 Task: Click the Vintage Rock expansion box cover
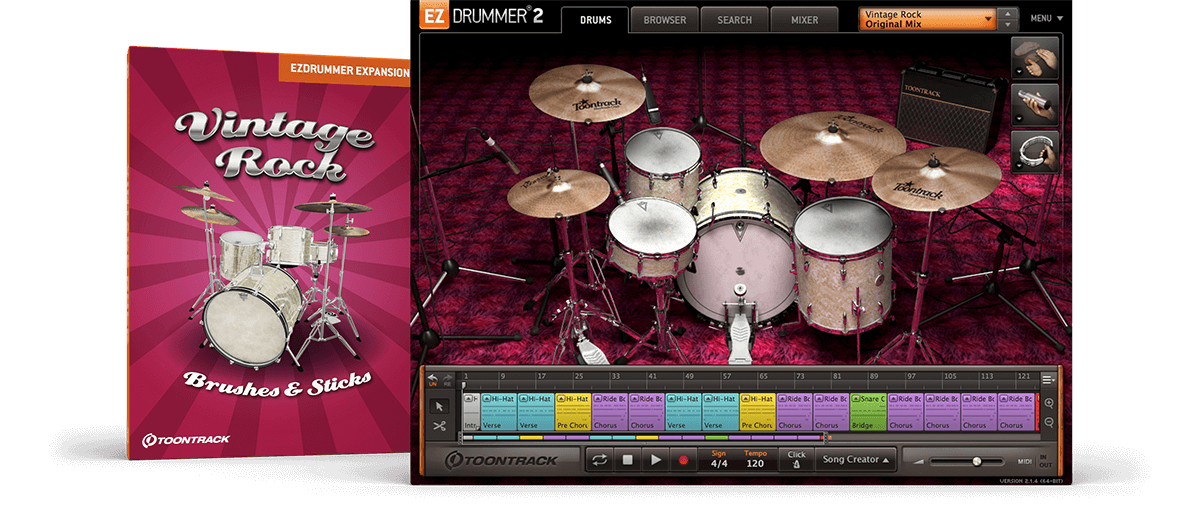[x=270, y=252]
